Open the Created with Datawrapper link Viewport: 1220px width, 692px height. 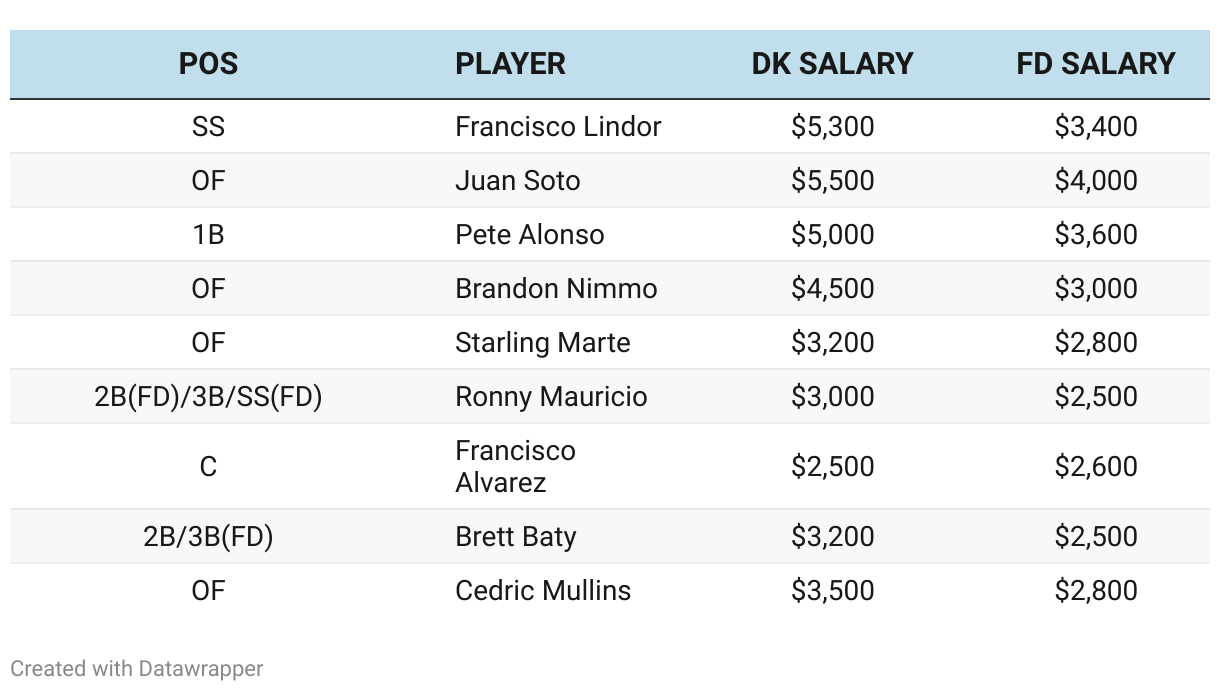[x=137, y=668]
